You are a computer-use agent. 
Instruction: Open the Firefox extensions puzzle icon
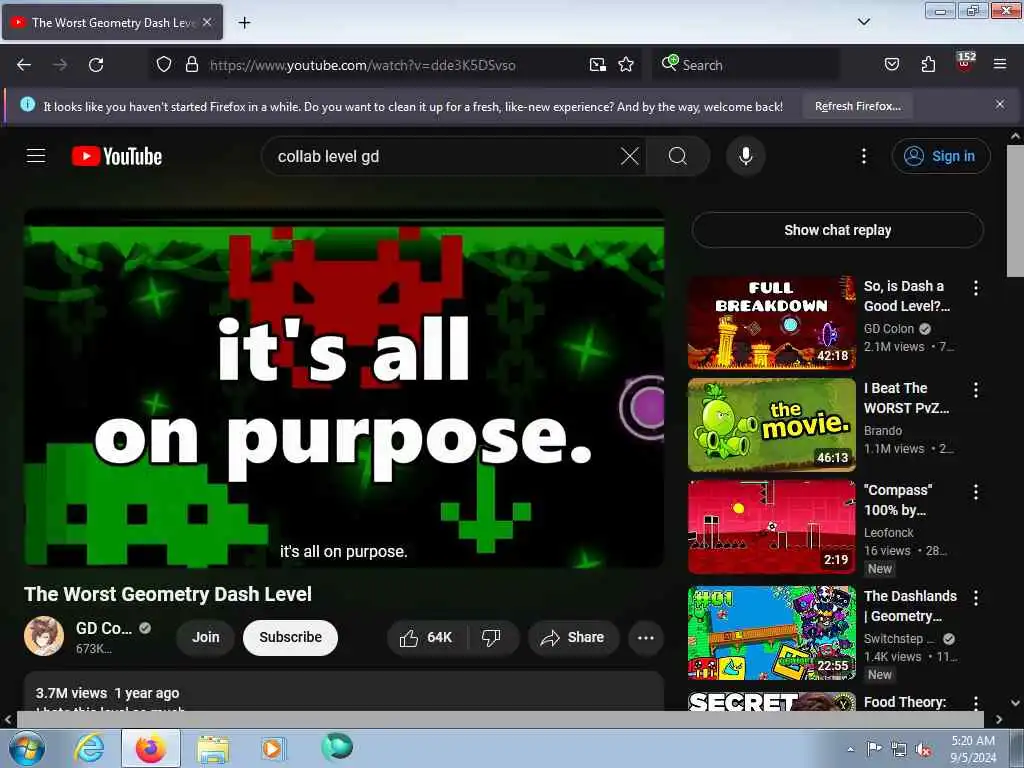(928, 64)
